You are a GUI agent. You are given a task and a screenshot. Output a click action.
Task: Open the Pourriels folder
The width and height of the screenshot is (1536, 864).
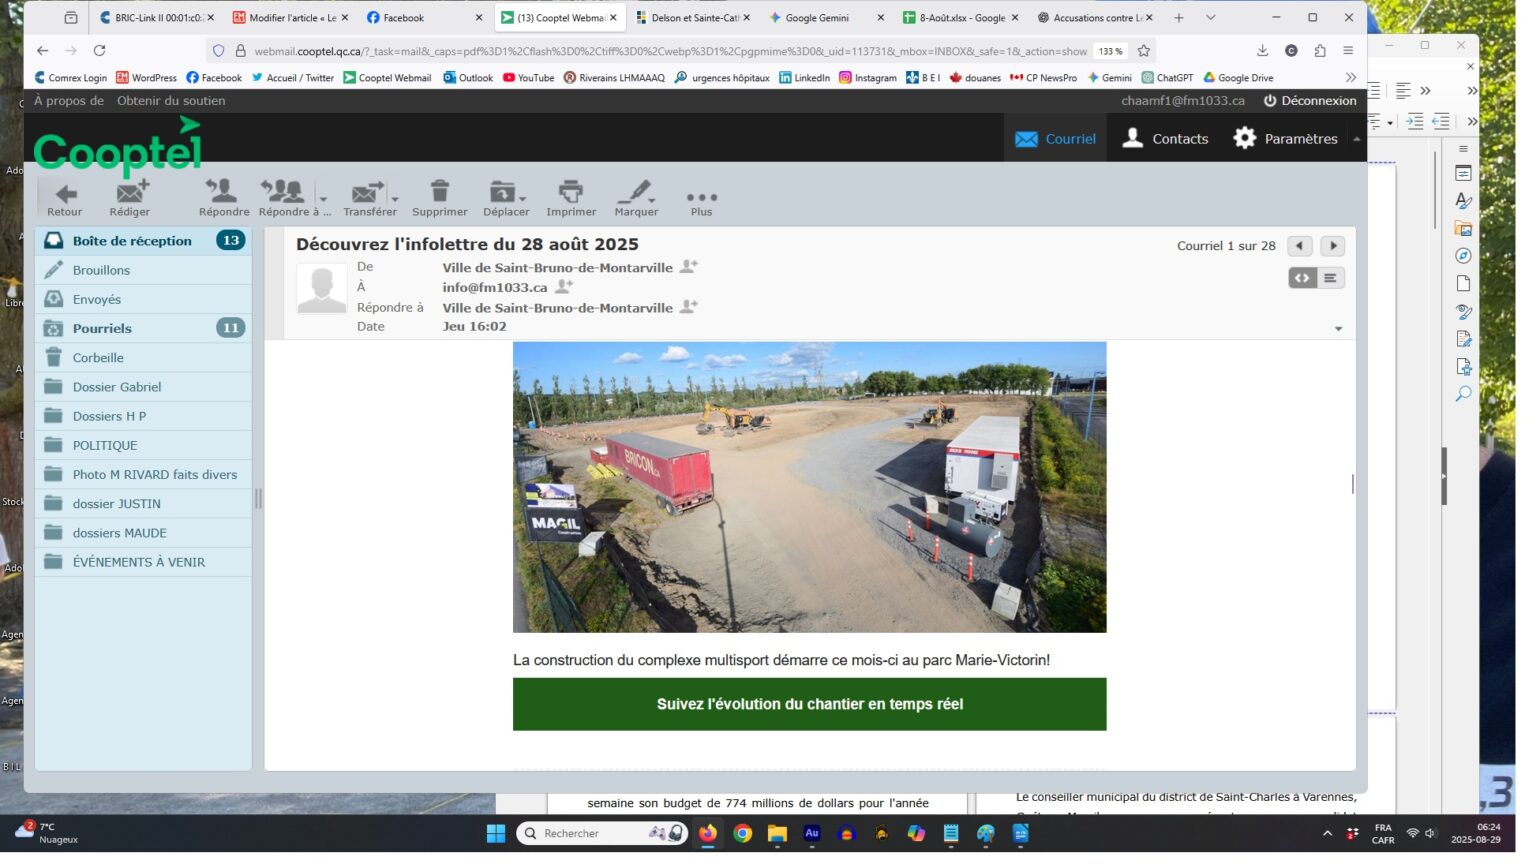point(102,328)
